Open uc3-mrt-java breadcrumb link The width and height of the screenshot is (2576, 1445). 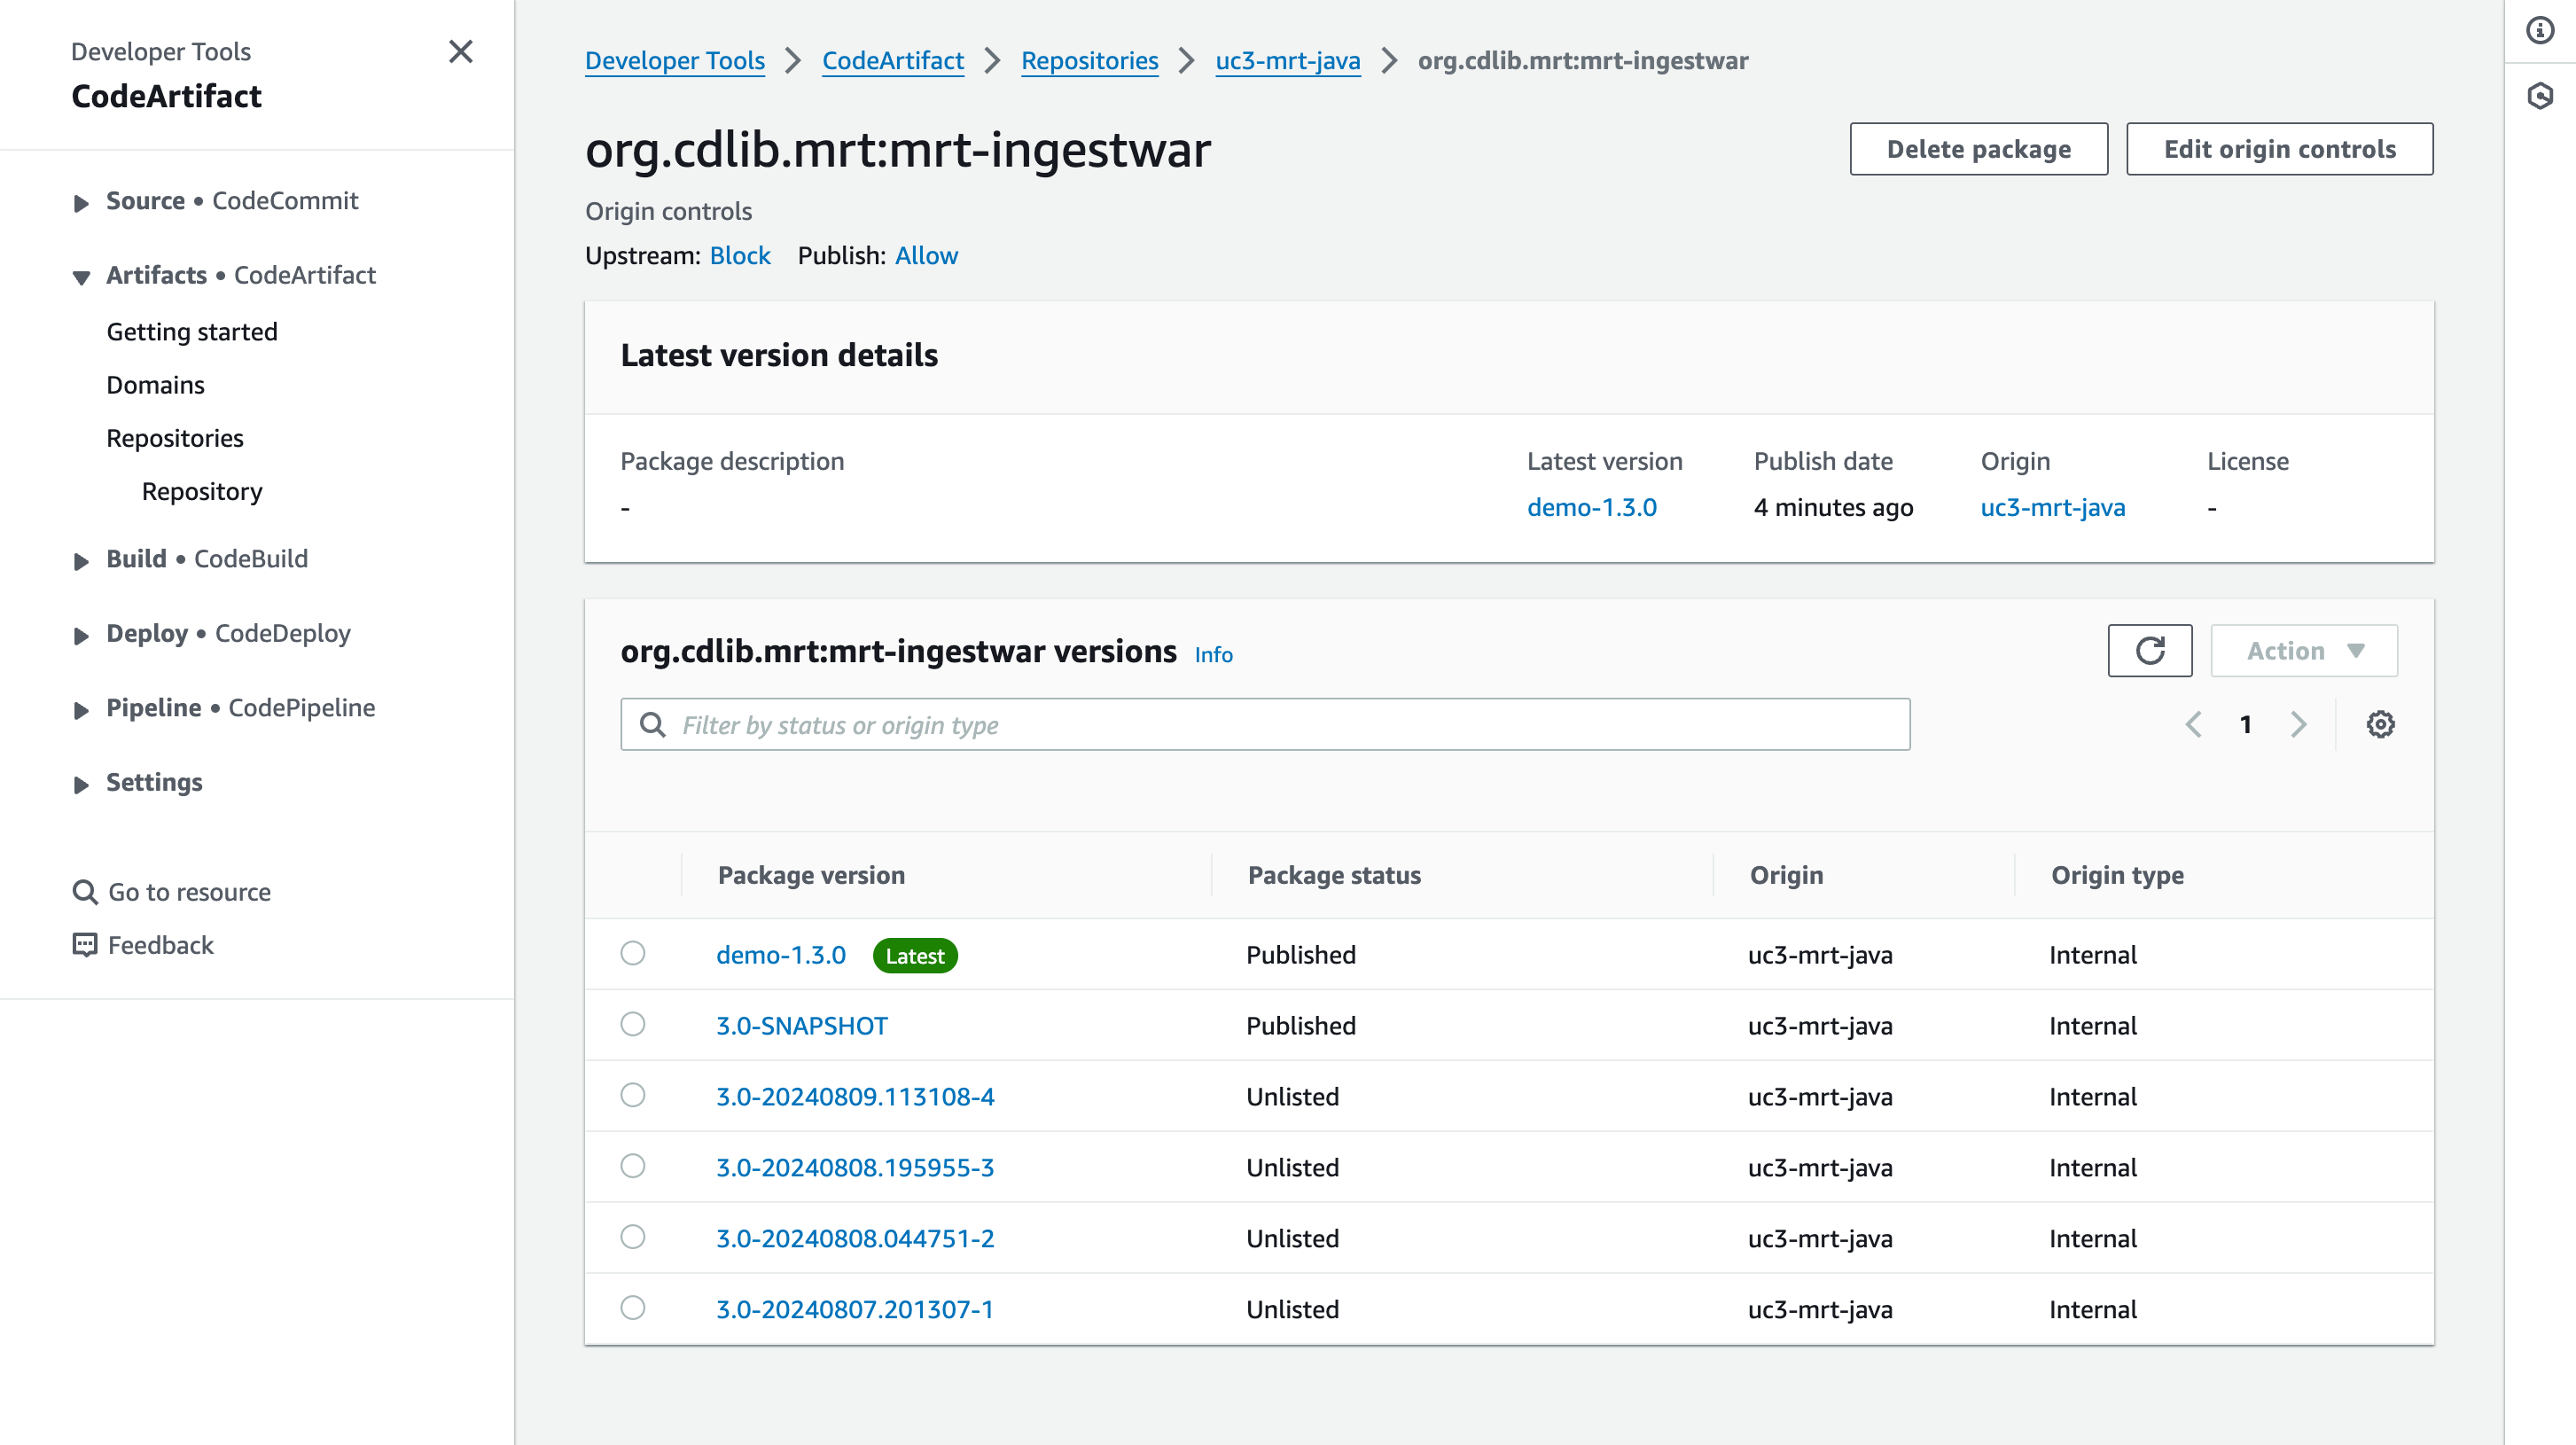[1288, 61]
